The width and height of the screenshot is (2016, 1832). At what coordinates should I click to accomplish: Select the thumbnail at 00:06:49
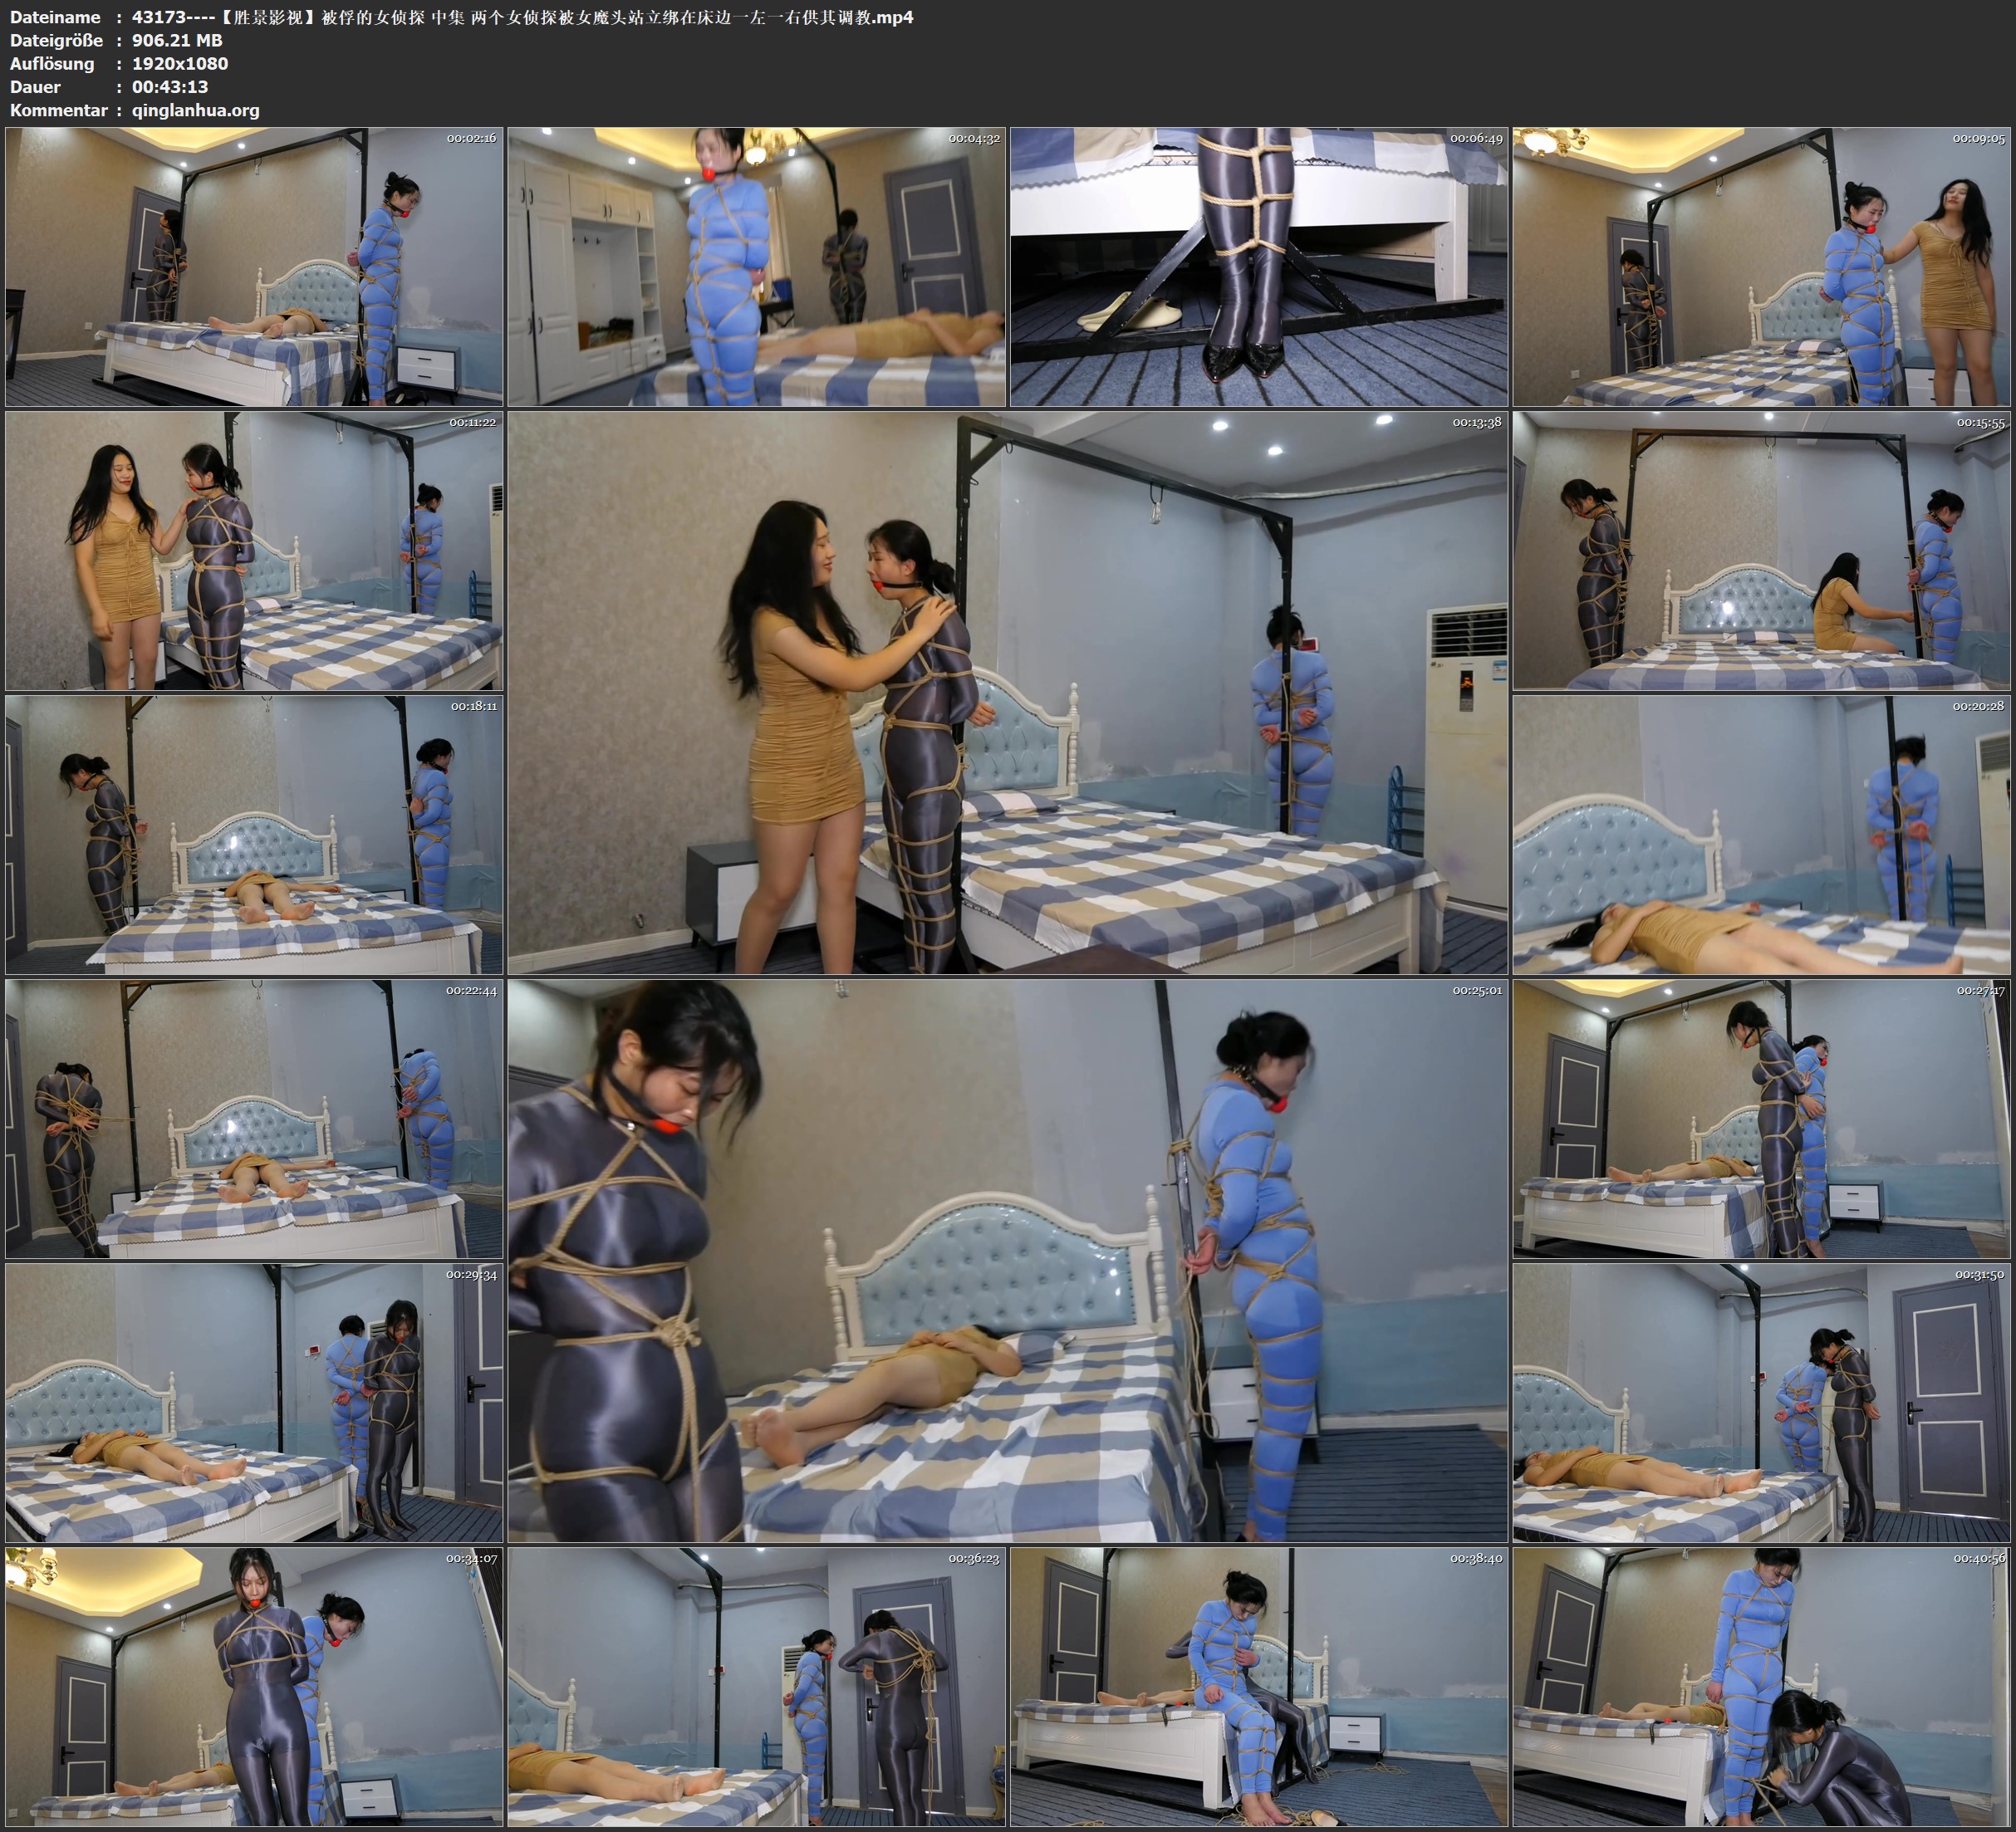pos(1258,266)
